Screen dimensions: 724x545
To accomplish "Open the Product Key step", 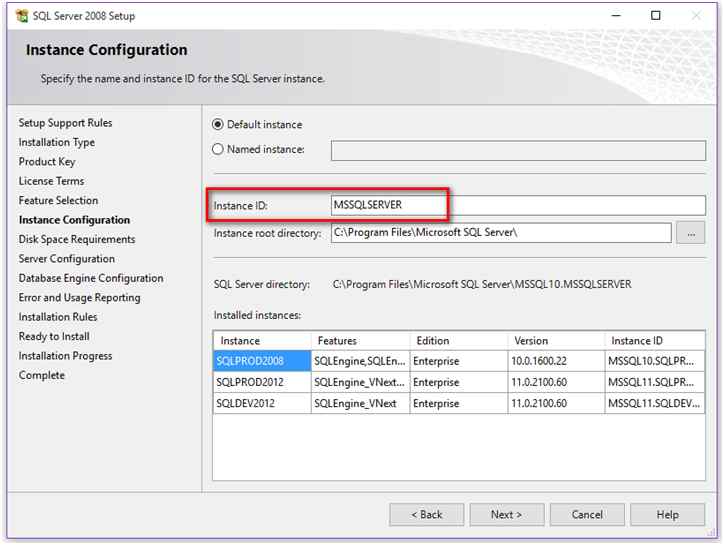I will pyautogui.click(x=47, y=162).
